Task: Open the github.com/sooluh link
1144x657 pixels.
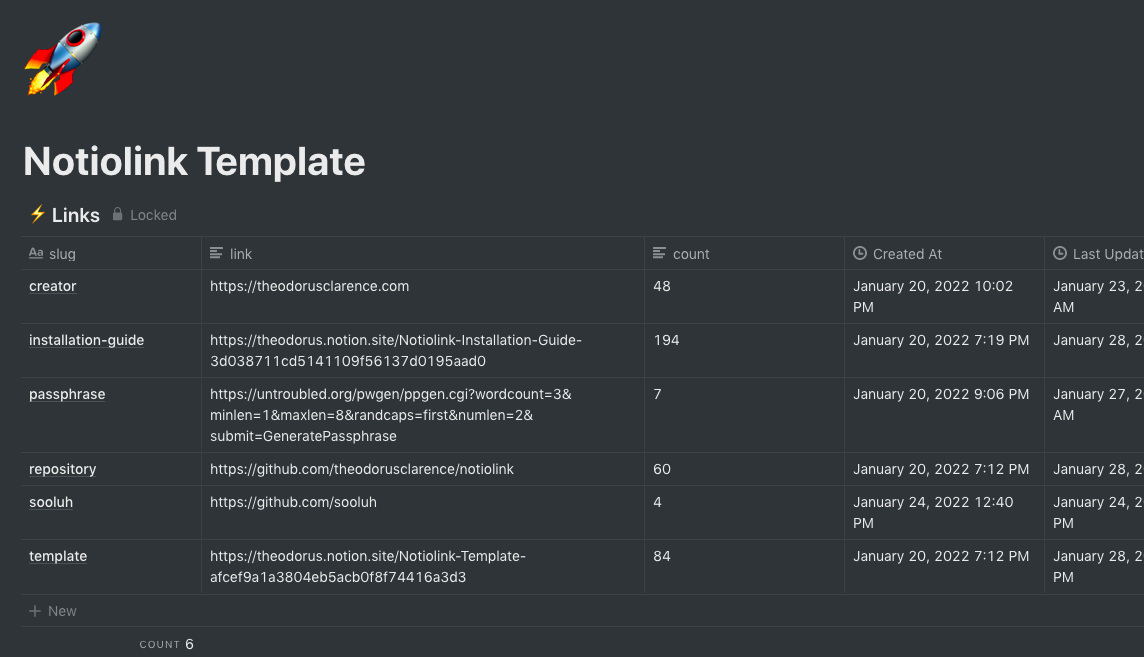Action: (293, 502)
